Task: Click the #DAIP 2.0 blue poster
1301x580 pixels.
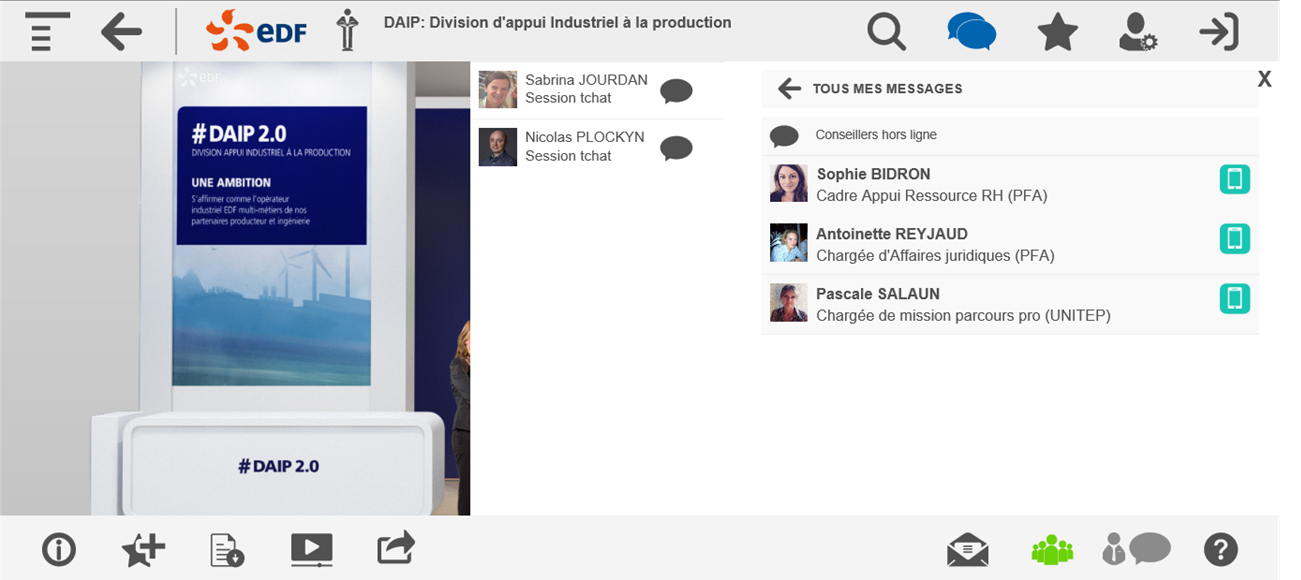Action: 272,175
